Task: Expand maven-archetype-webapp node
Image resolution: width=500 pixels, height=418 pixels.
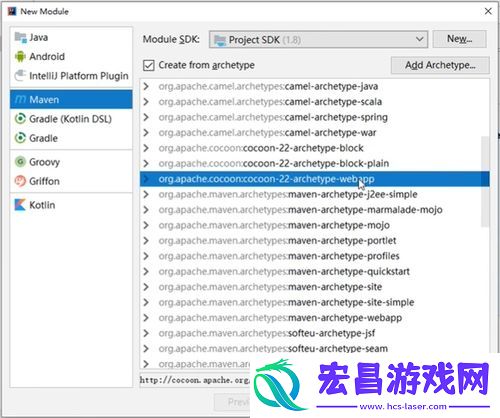Action: (x=146, y=318)
